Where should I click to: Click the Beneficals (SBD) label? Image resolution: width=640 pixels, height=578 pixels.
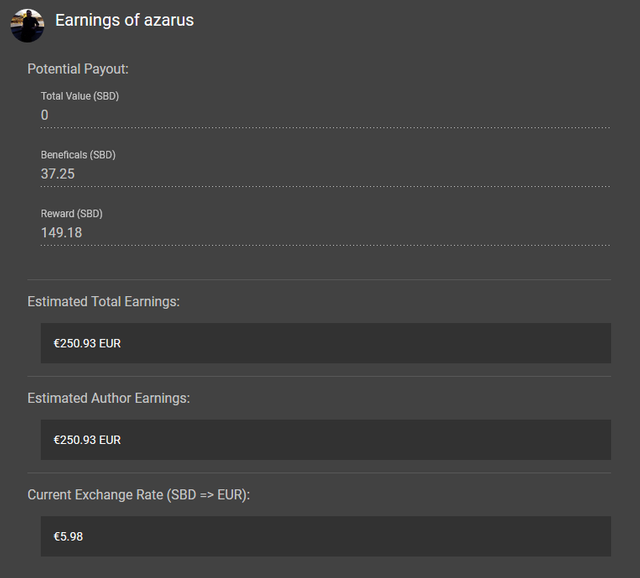tap(78, 155)
